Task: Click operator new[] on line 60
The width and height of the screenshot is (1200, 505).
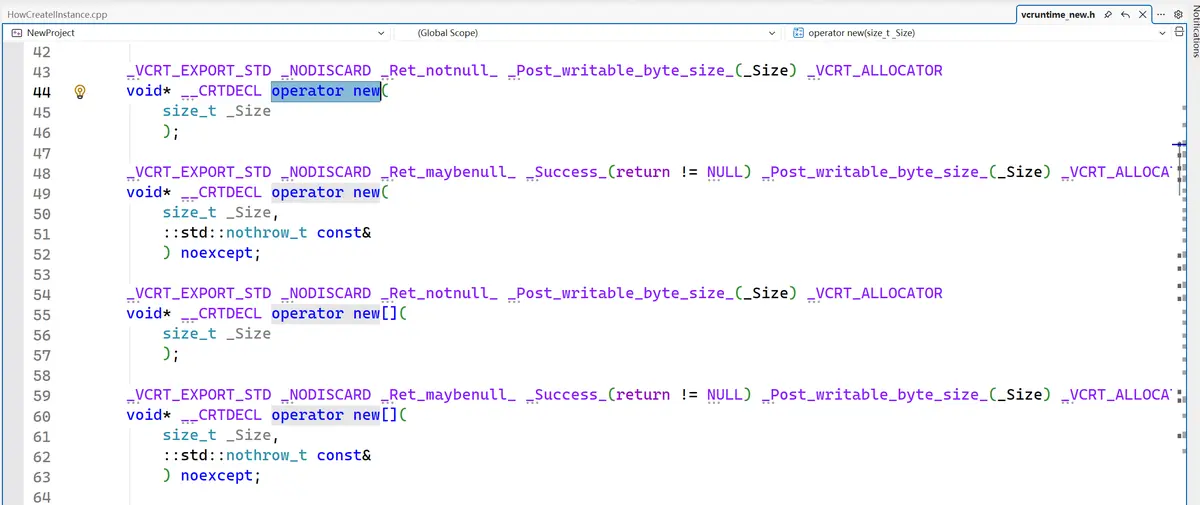Action: tap(335, 414)
